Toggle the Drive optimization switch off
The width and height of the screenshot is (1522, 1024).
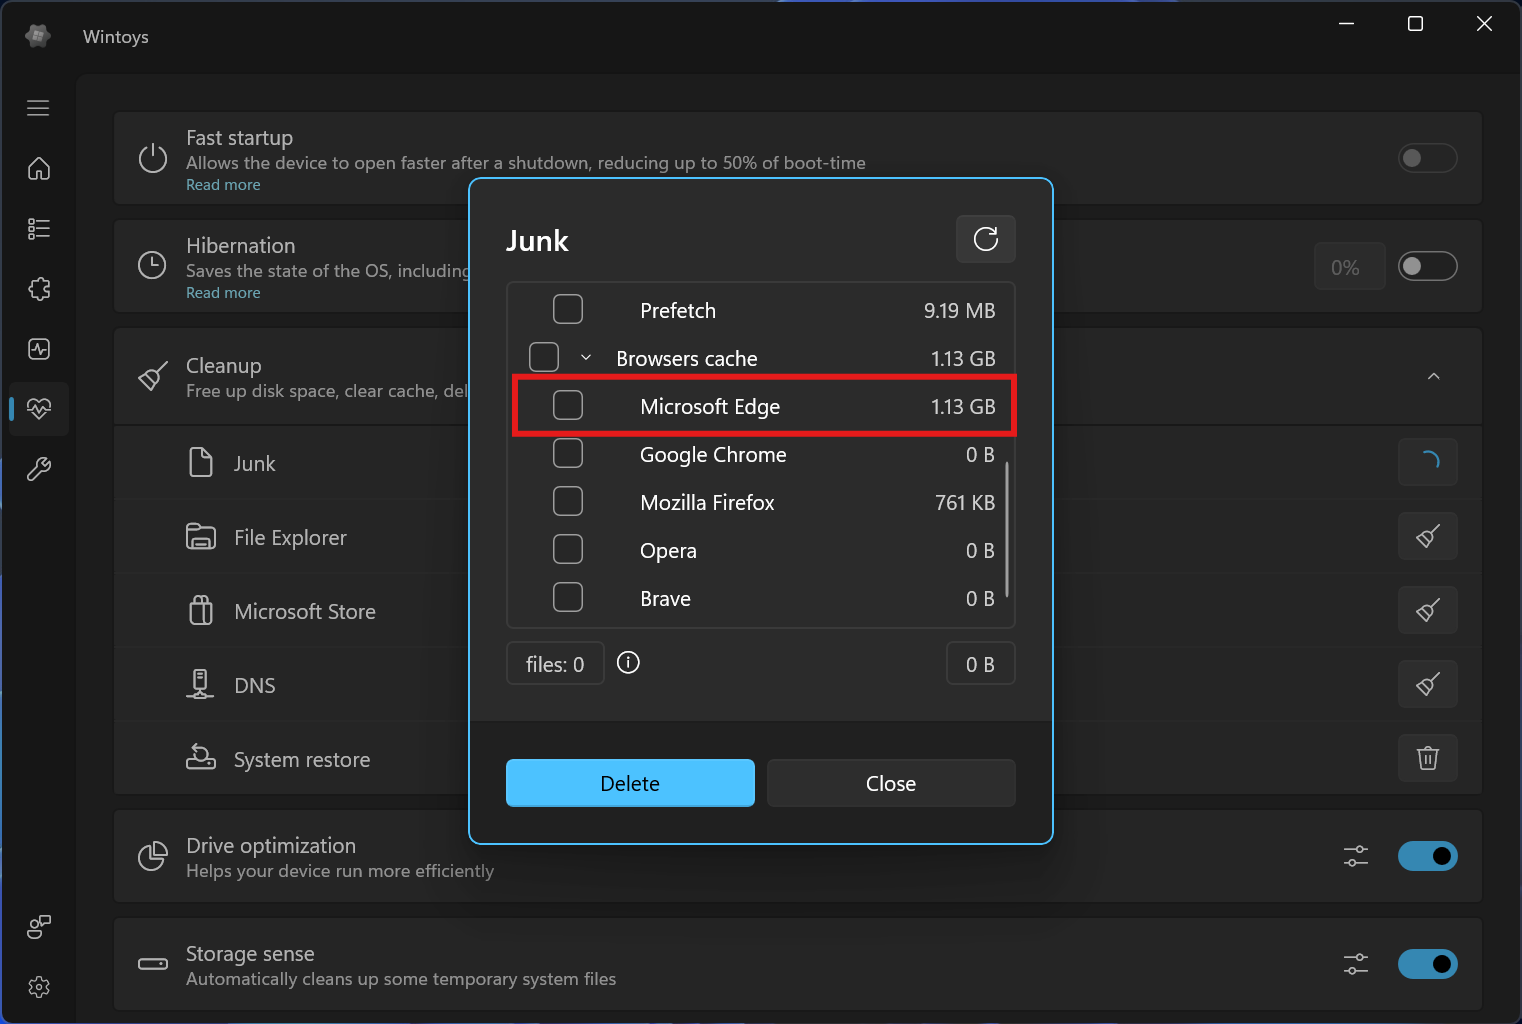click(1427, 856)
